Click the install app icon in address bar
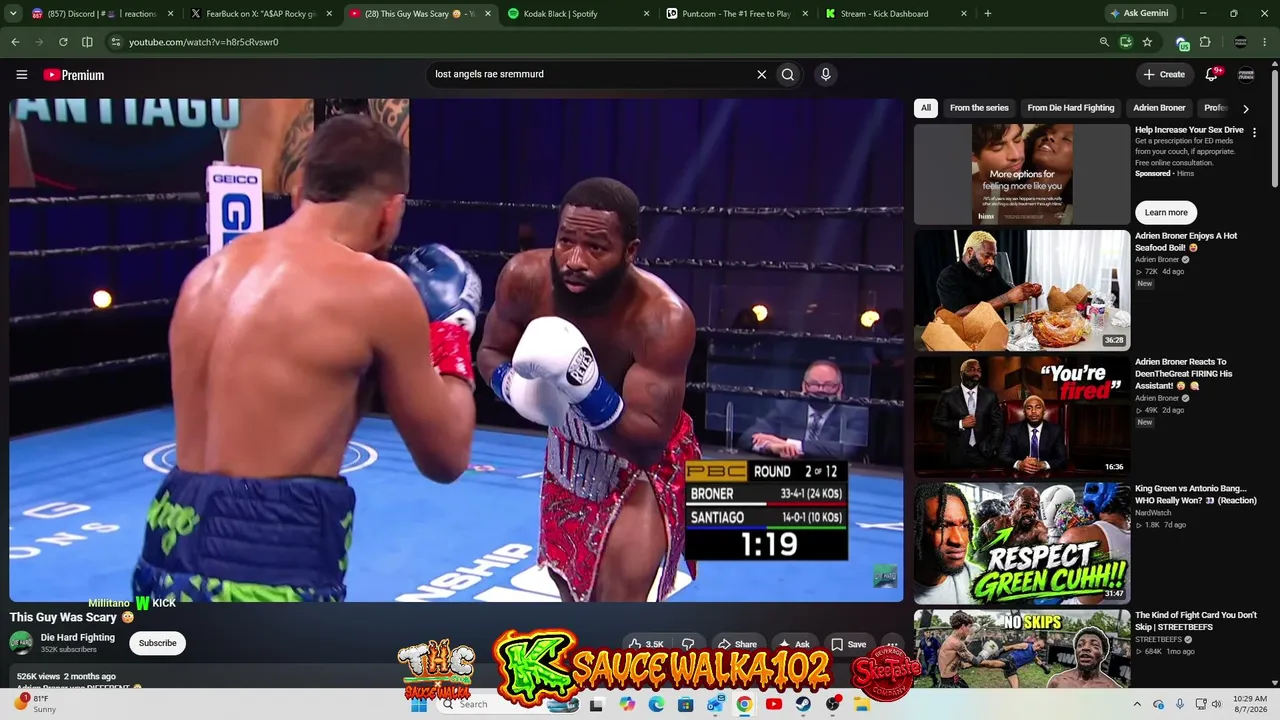 click(x=1126, y=42)
